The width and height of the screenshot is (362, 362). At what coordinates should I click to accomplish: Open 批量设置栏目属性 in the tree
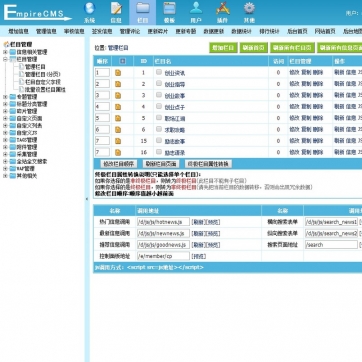(x=46, y=89)
